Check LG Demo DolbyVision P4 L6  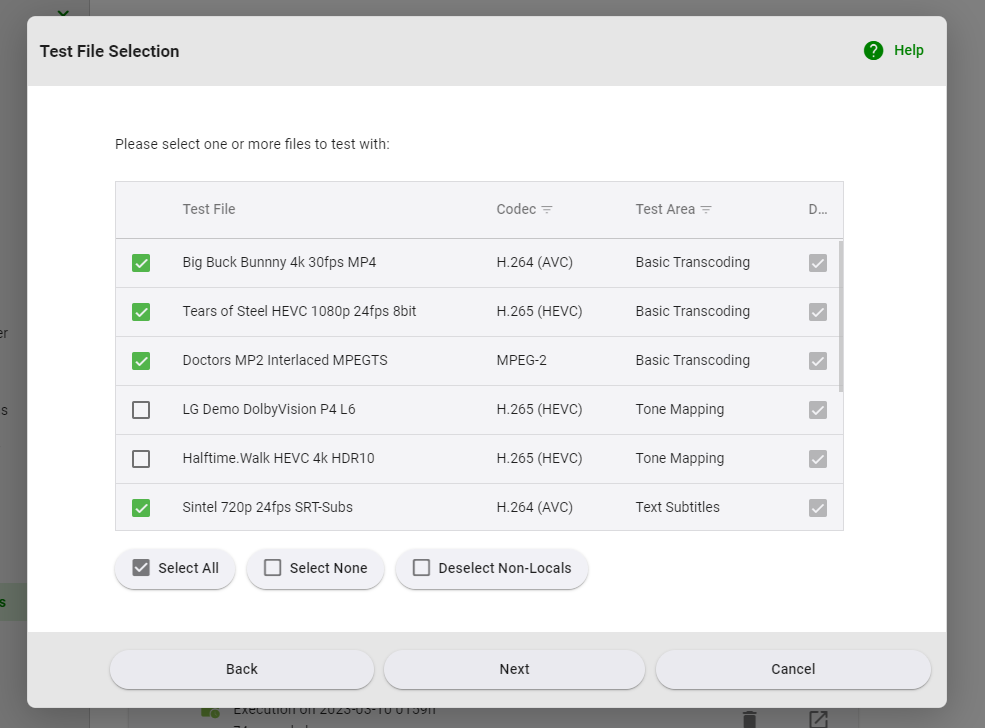tap(141, 410)
